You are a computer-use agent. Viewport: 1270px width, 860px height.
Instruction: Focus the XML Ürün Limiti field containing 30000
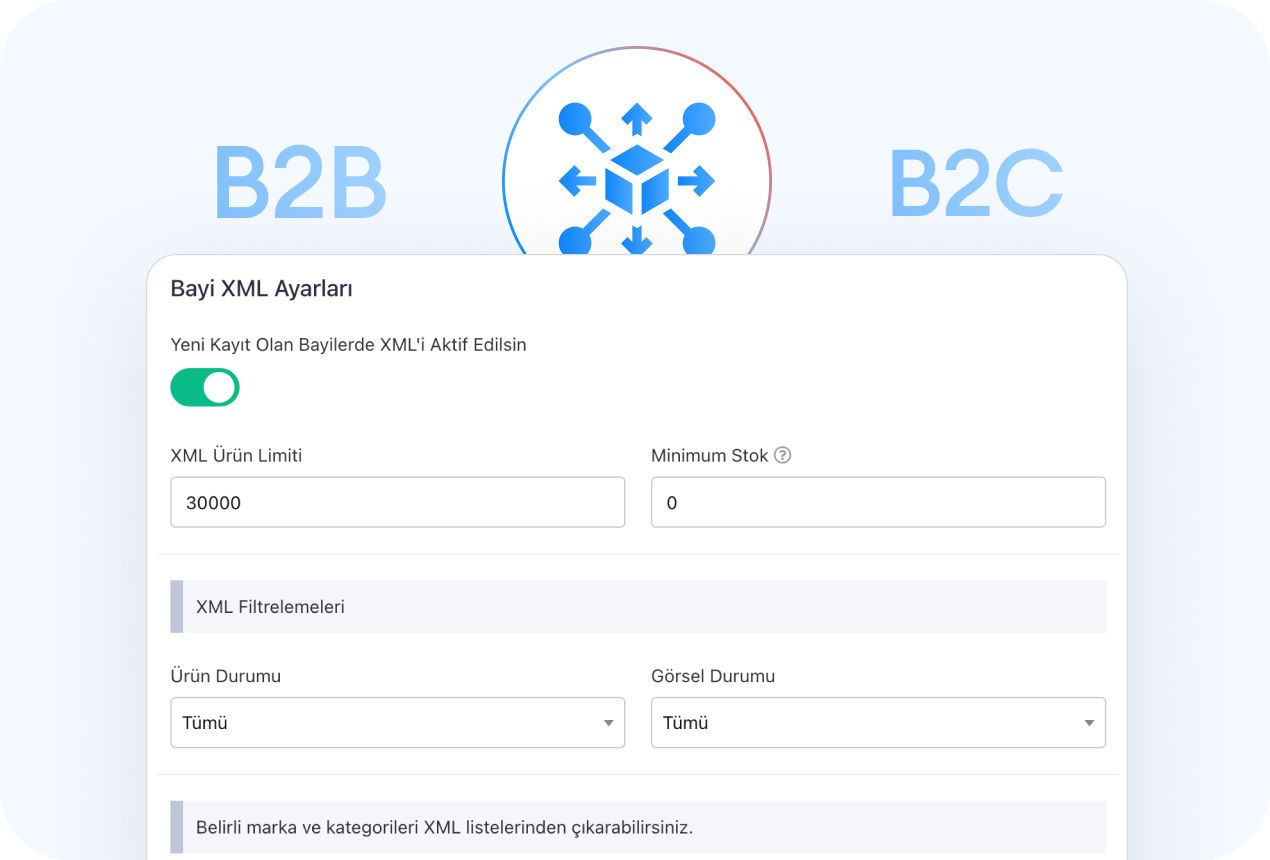click(x=398, y=502)
